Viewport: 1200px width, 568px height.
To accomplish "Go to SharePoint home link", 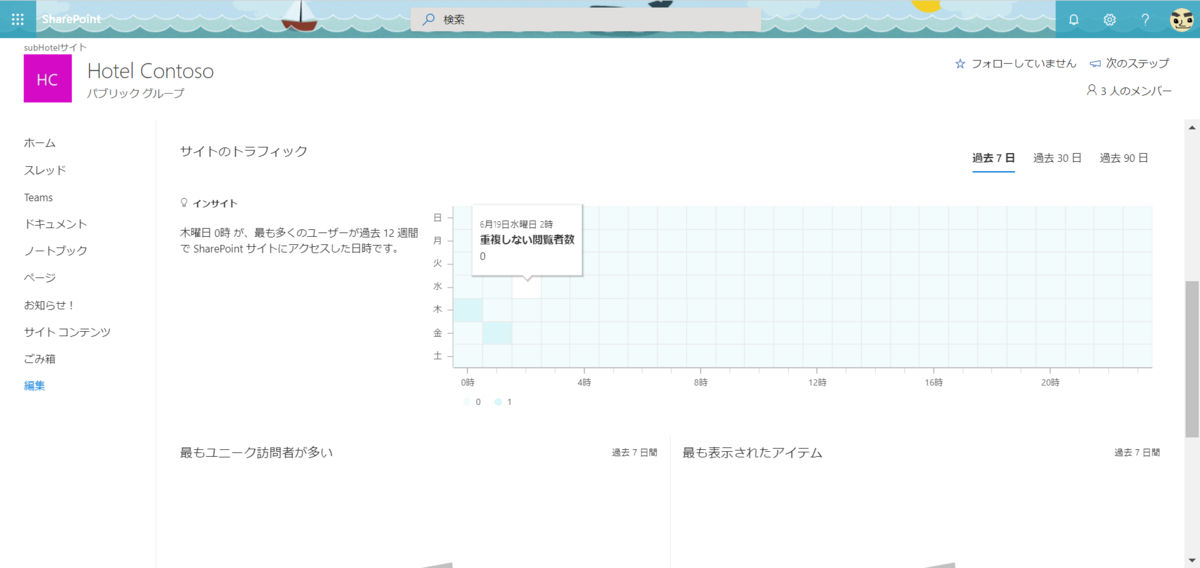I will click(71, 19).
